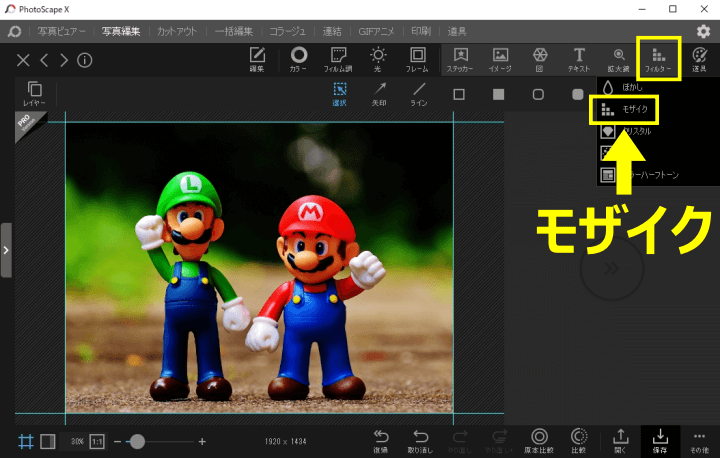This screenshot has width=720, height=458.
Task: Go to the previous photo
Action: tap(44, 60)
